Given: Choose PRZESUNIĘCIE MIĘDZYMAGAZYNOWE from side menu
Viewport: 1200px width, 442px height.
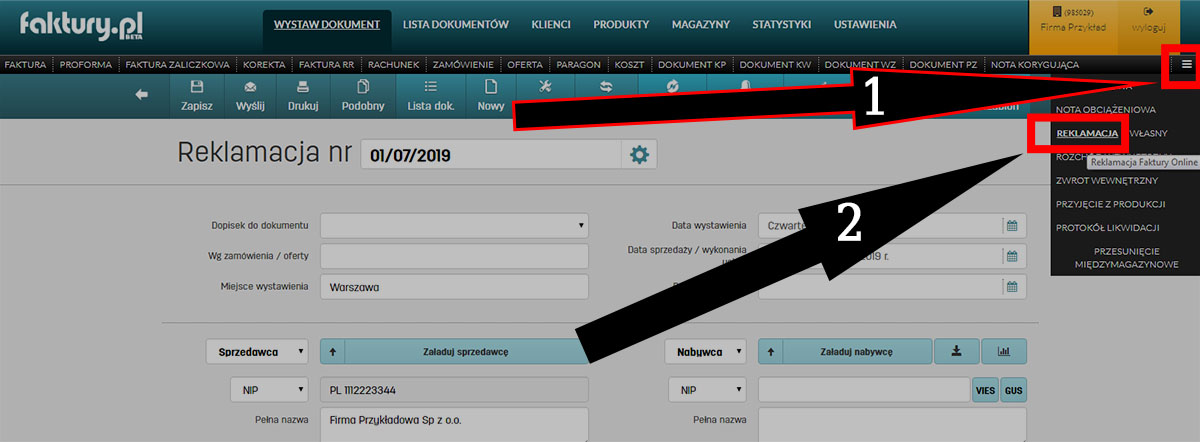Looking at the screenshot, I should click(x=1127, y=257).
